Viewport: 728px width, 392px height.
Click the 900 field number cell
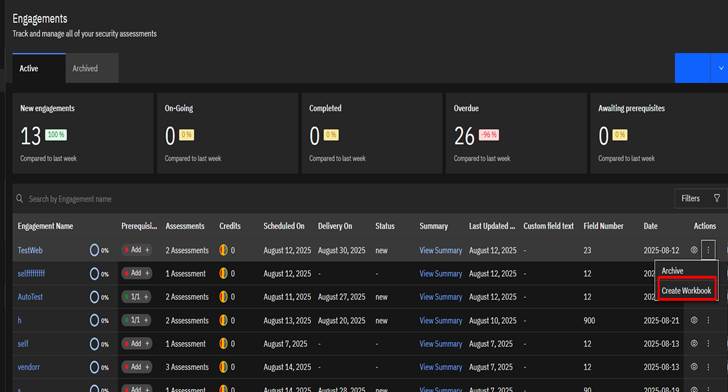click(589, 320)
